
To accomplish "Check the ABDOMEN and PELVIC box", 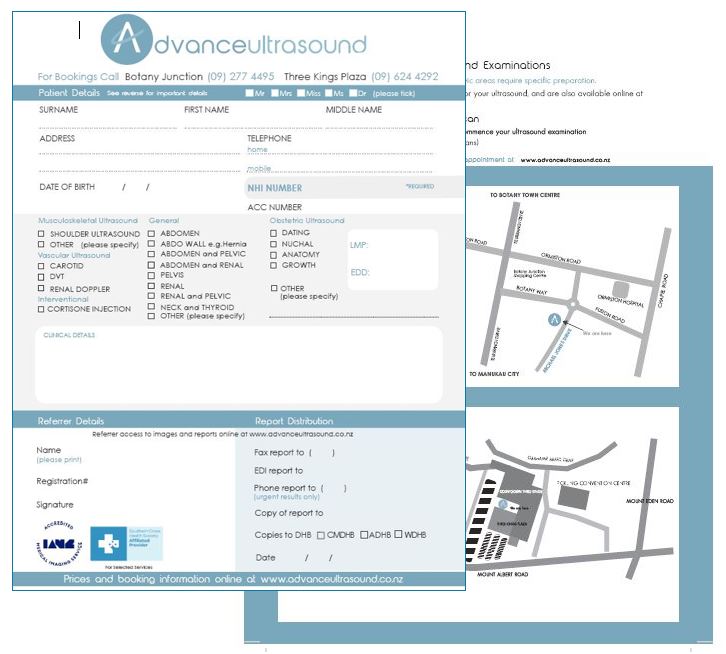I will pyautogui.click(x=151, y=254).
